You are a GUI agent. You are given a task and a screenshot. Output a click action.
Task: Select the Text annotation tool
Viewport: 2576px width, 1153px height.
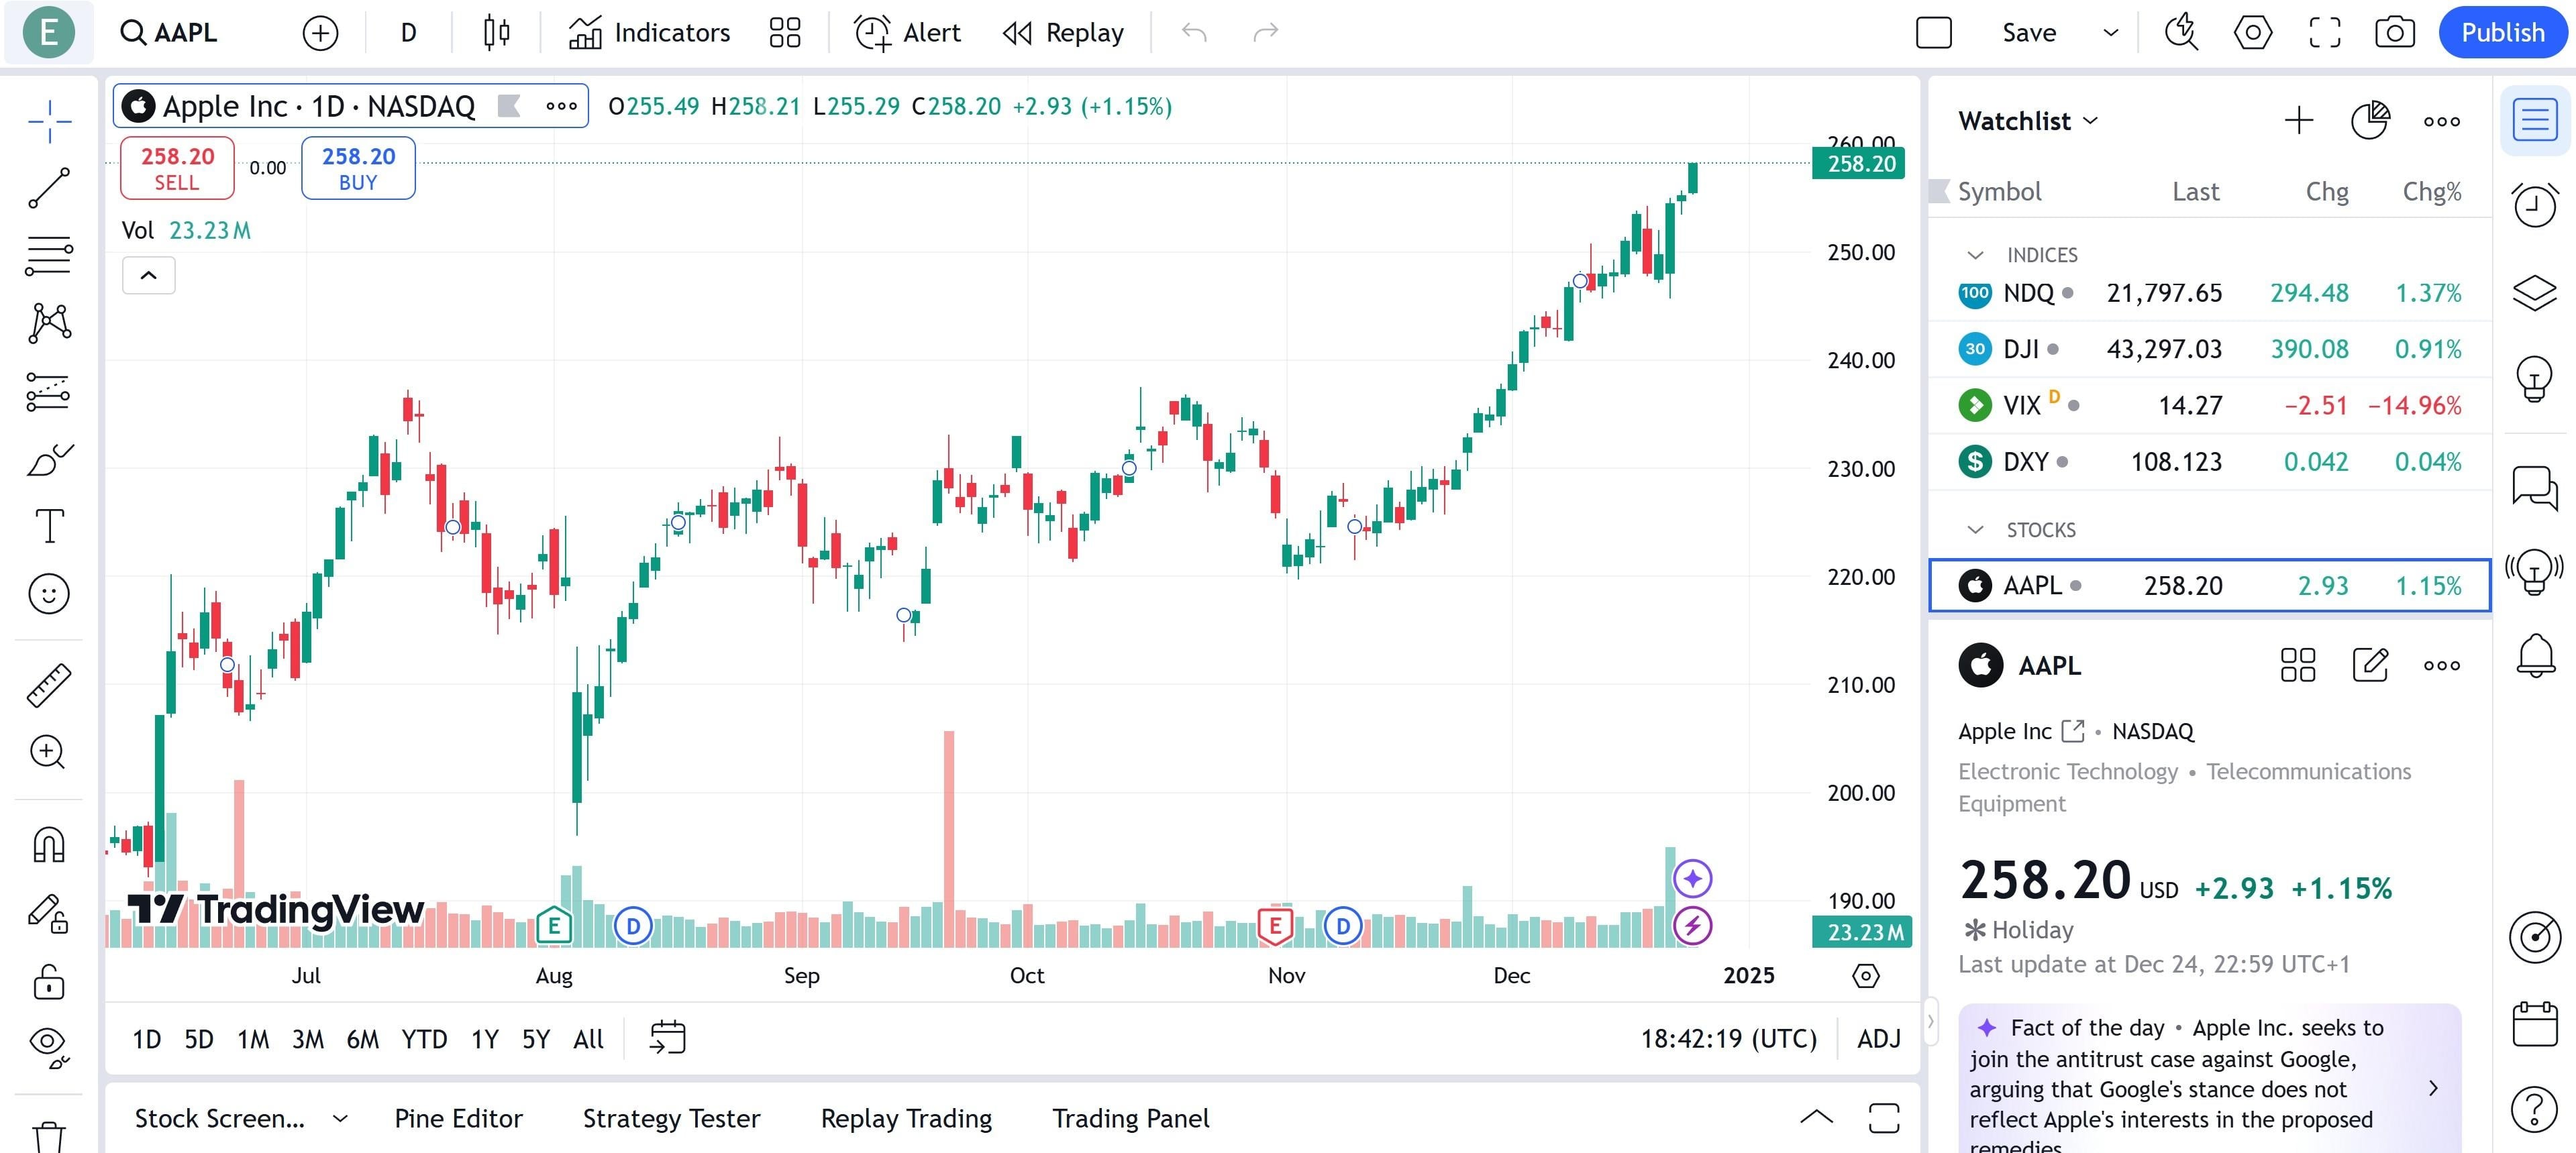[x=49, y=526]
